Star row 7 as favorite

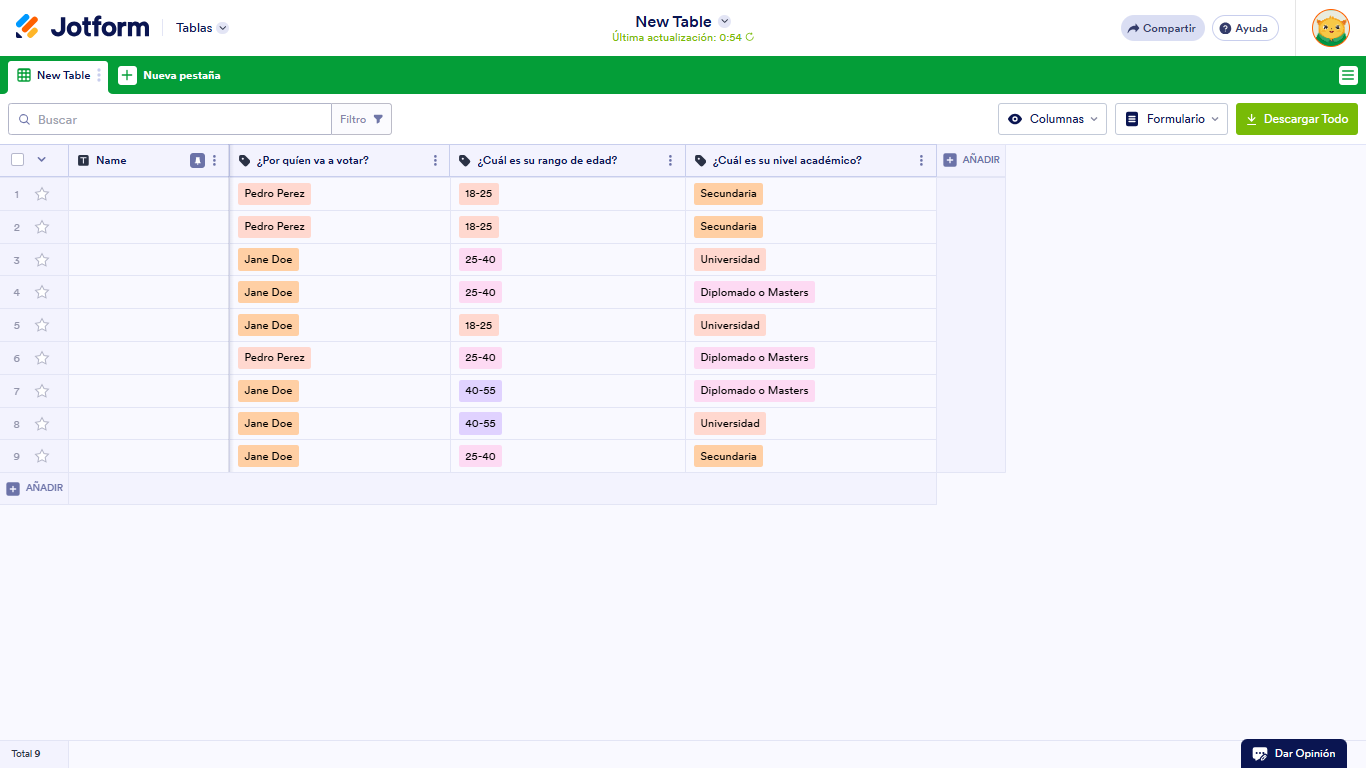tap(41, 390)
